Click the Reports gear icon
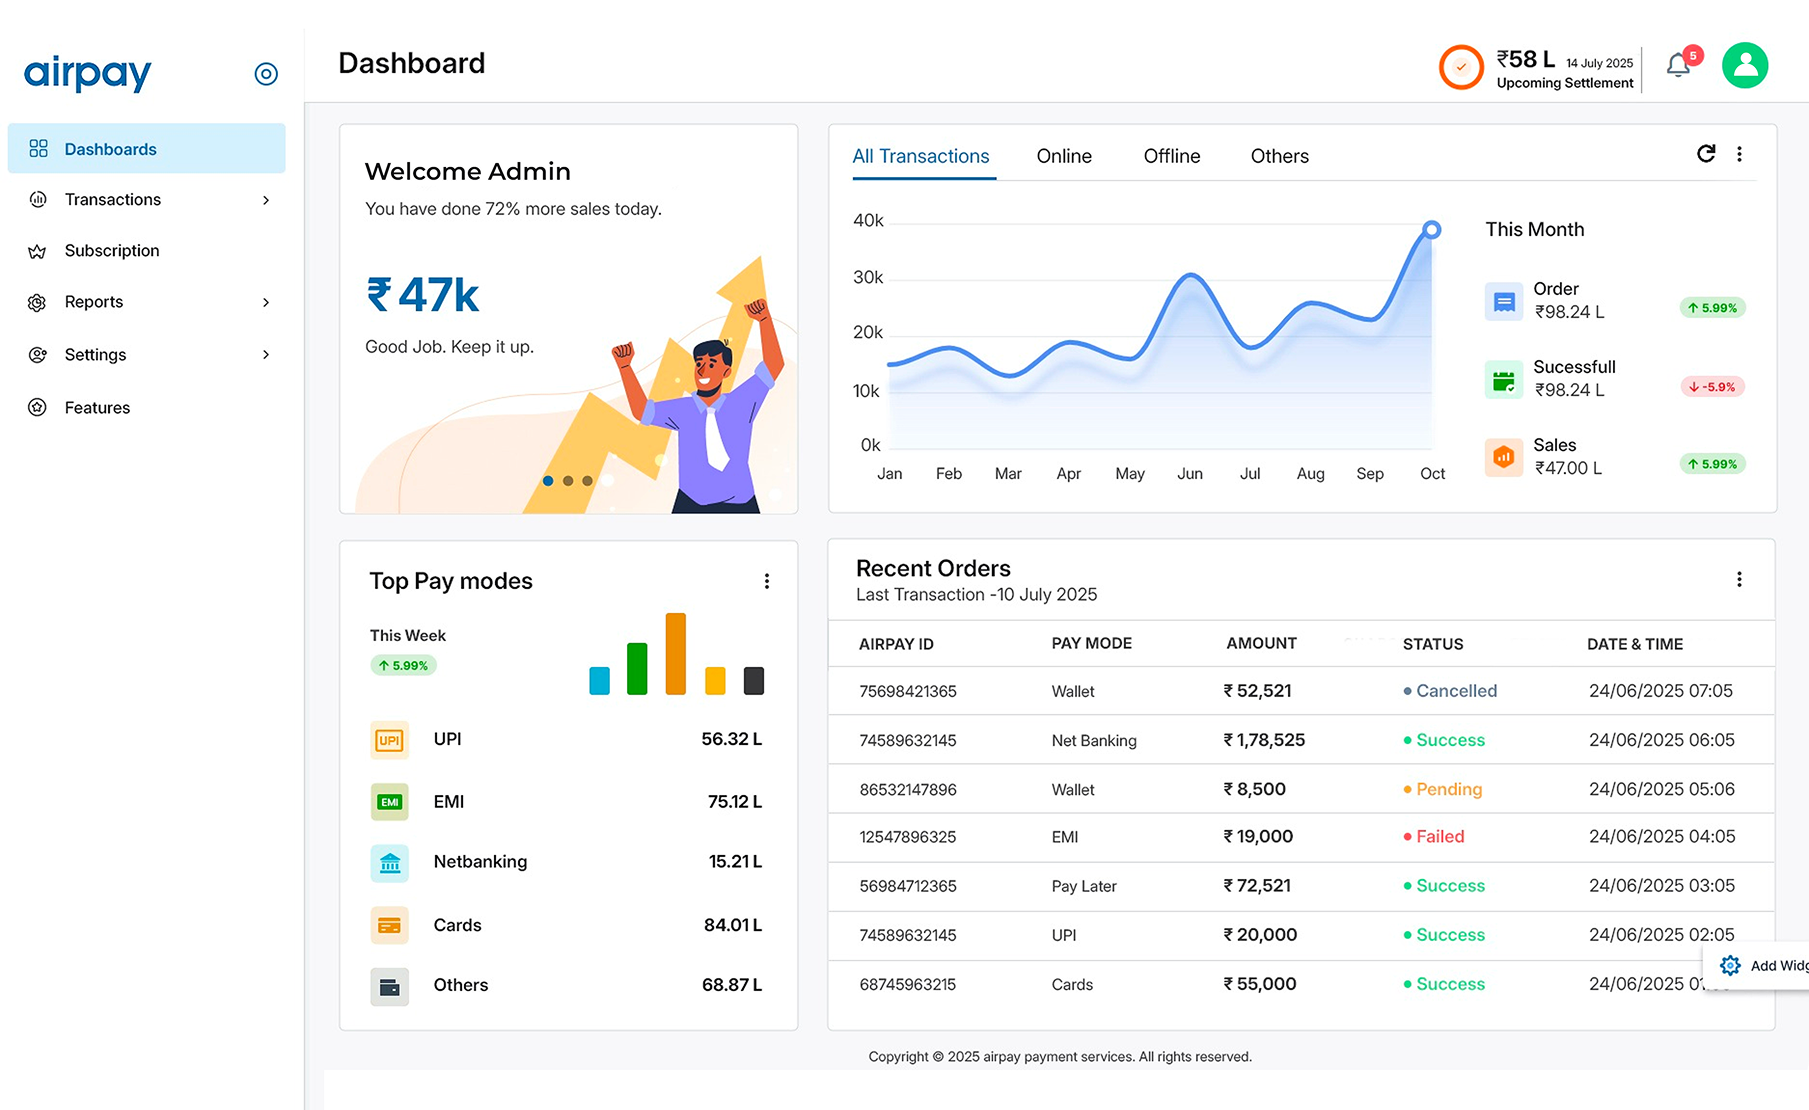Viewport: 1809px width, 1110px height. coord(38,302)
